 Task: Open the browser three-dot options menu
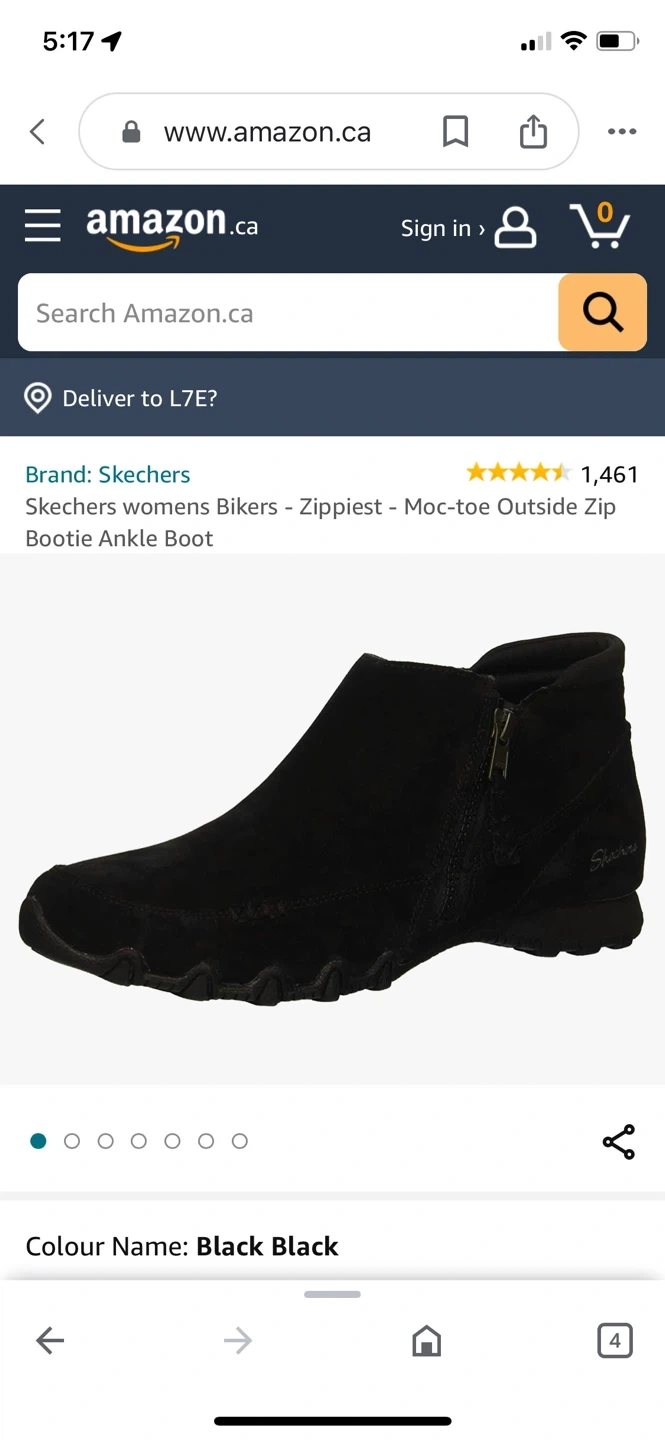pos(621,131)
